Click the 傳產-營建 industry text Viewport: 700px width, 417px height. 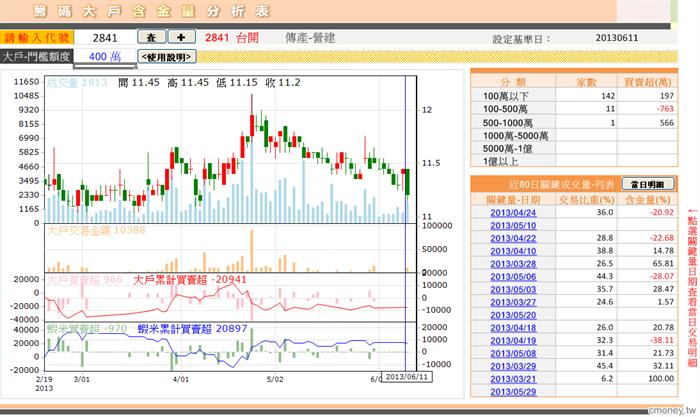pos(310,38)
